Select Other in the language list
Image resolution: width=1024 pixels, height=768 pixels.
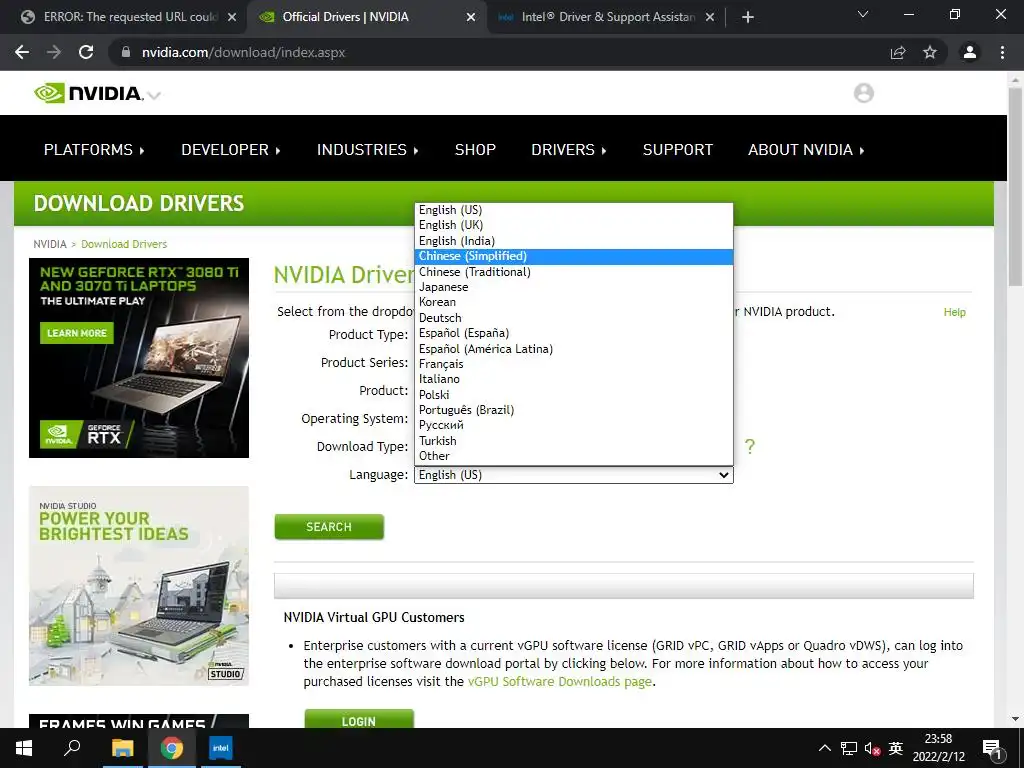coord(573,456)
